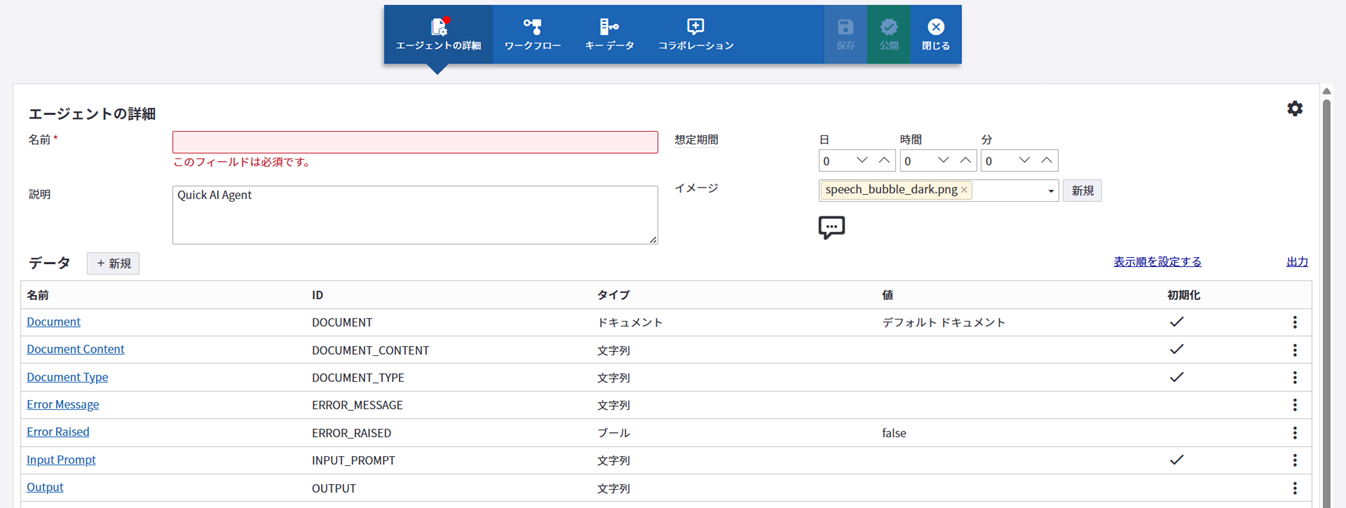The width and height of the screenshot is (1346, 508).
Task: Open three-dot menu for Document row
Action: pyautogui.click(x=1295, y=322)
